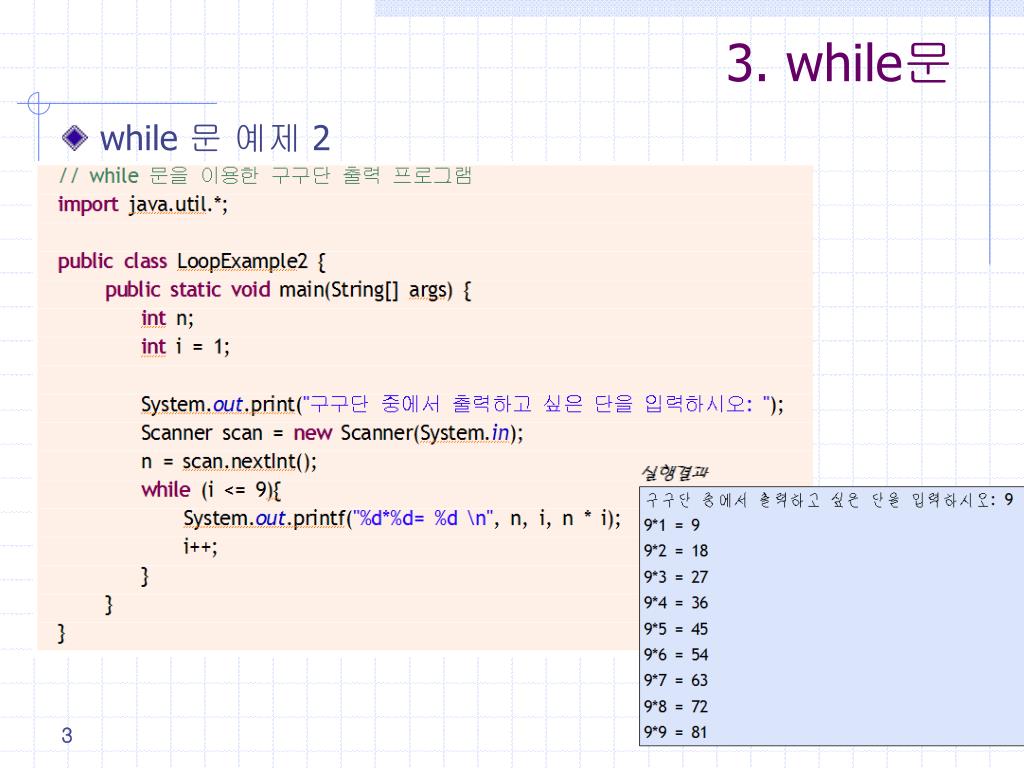Click output row '9*8 = 72'
The height and width of the screenshot is (768, 1024).
(x=675, y=706)
